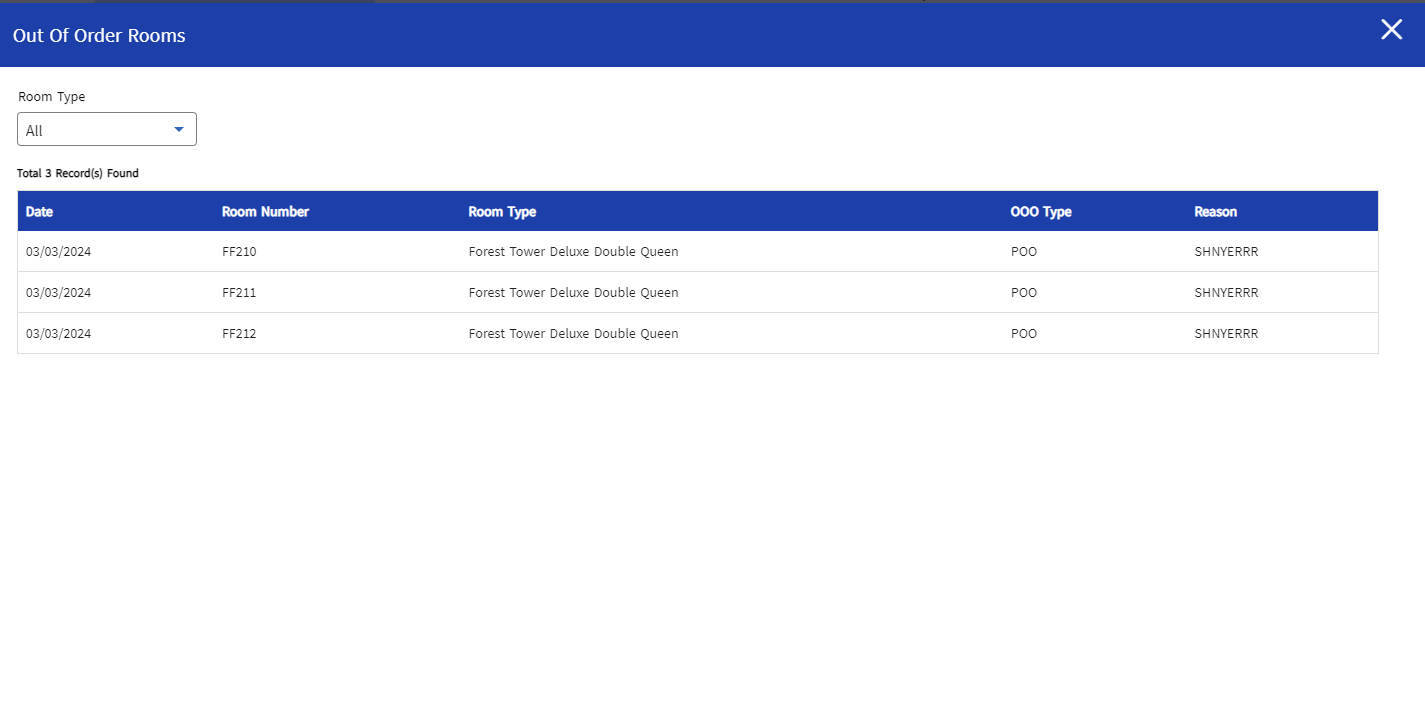Select the SHNYERRR reason for room FF210

coord(1226,252)
